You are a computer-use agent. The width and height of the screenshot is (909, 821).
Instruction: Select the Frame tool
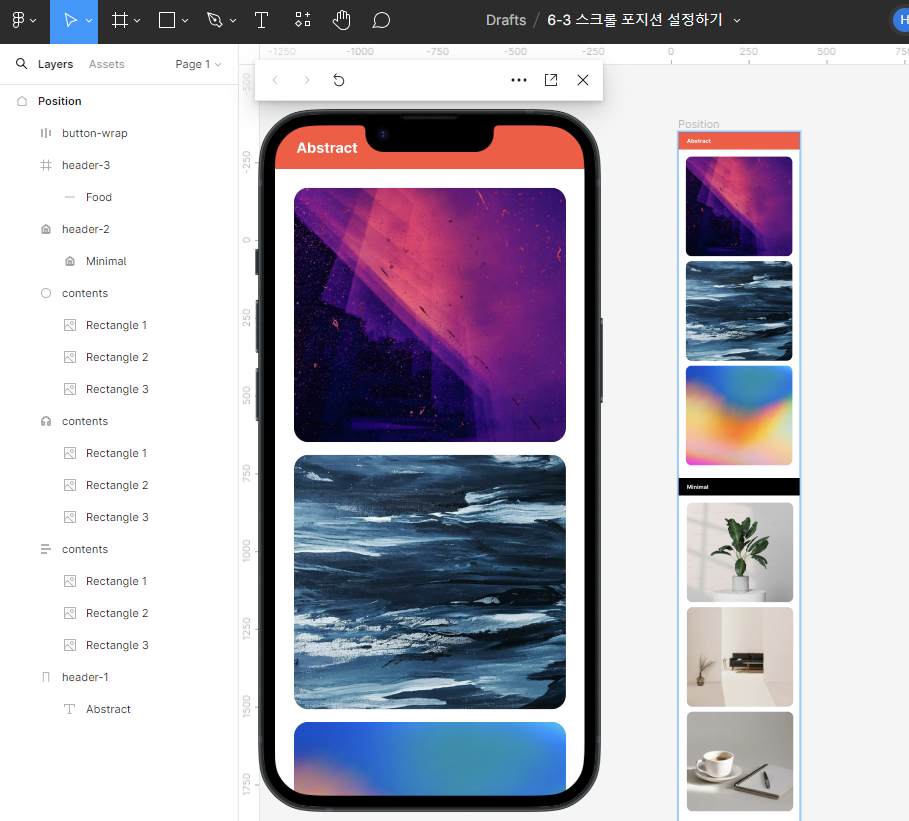119,20
